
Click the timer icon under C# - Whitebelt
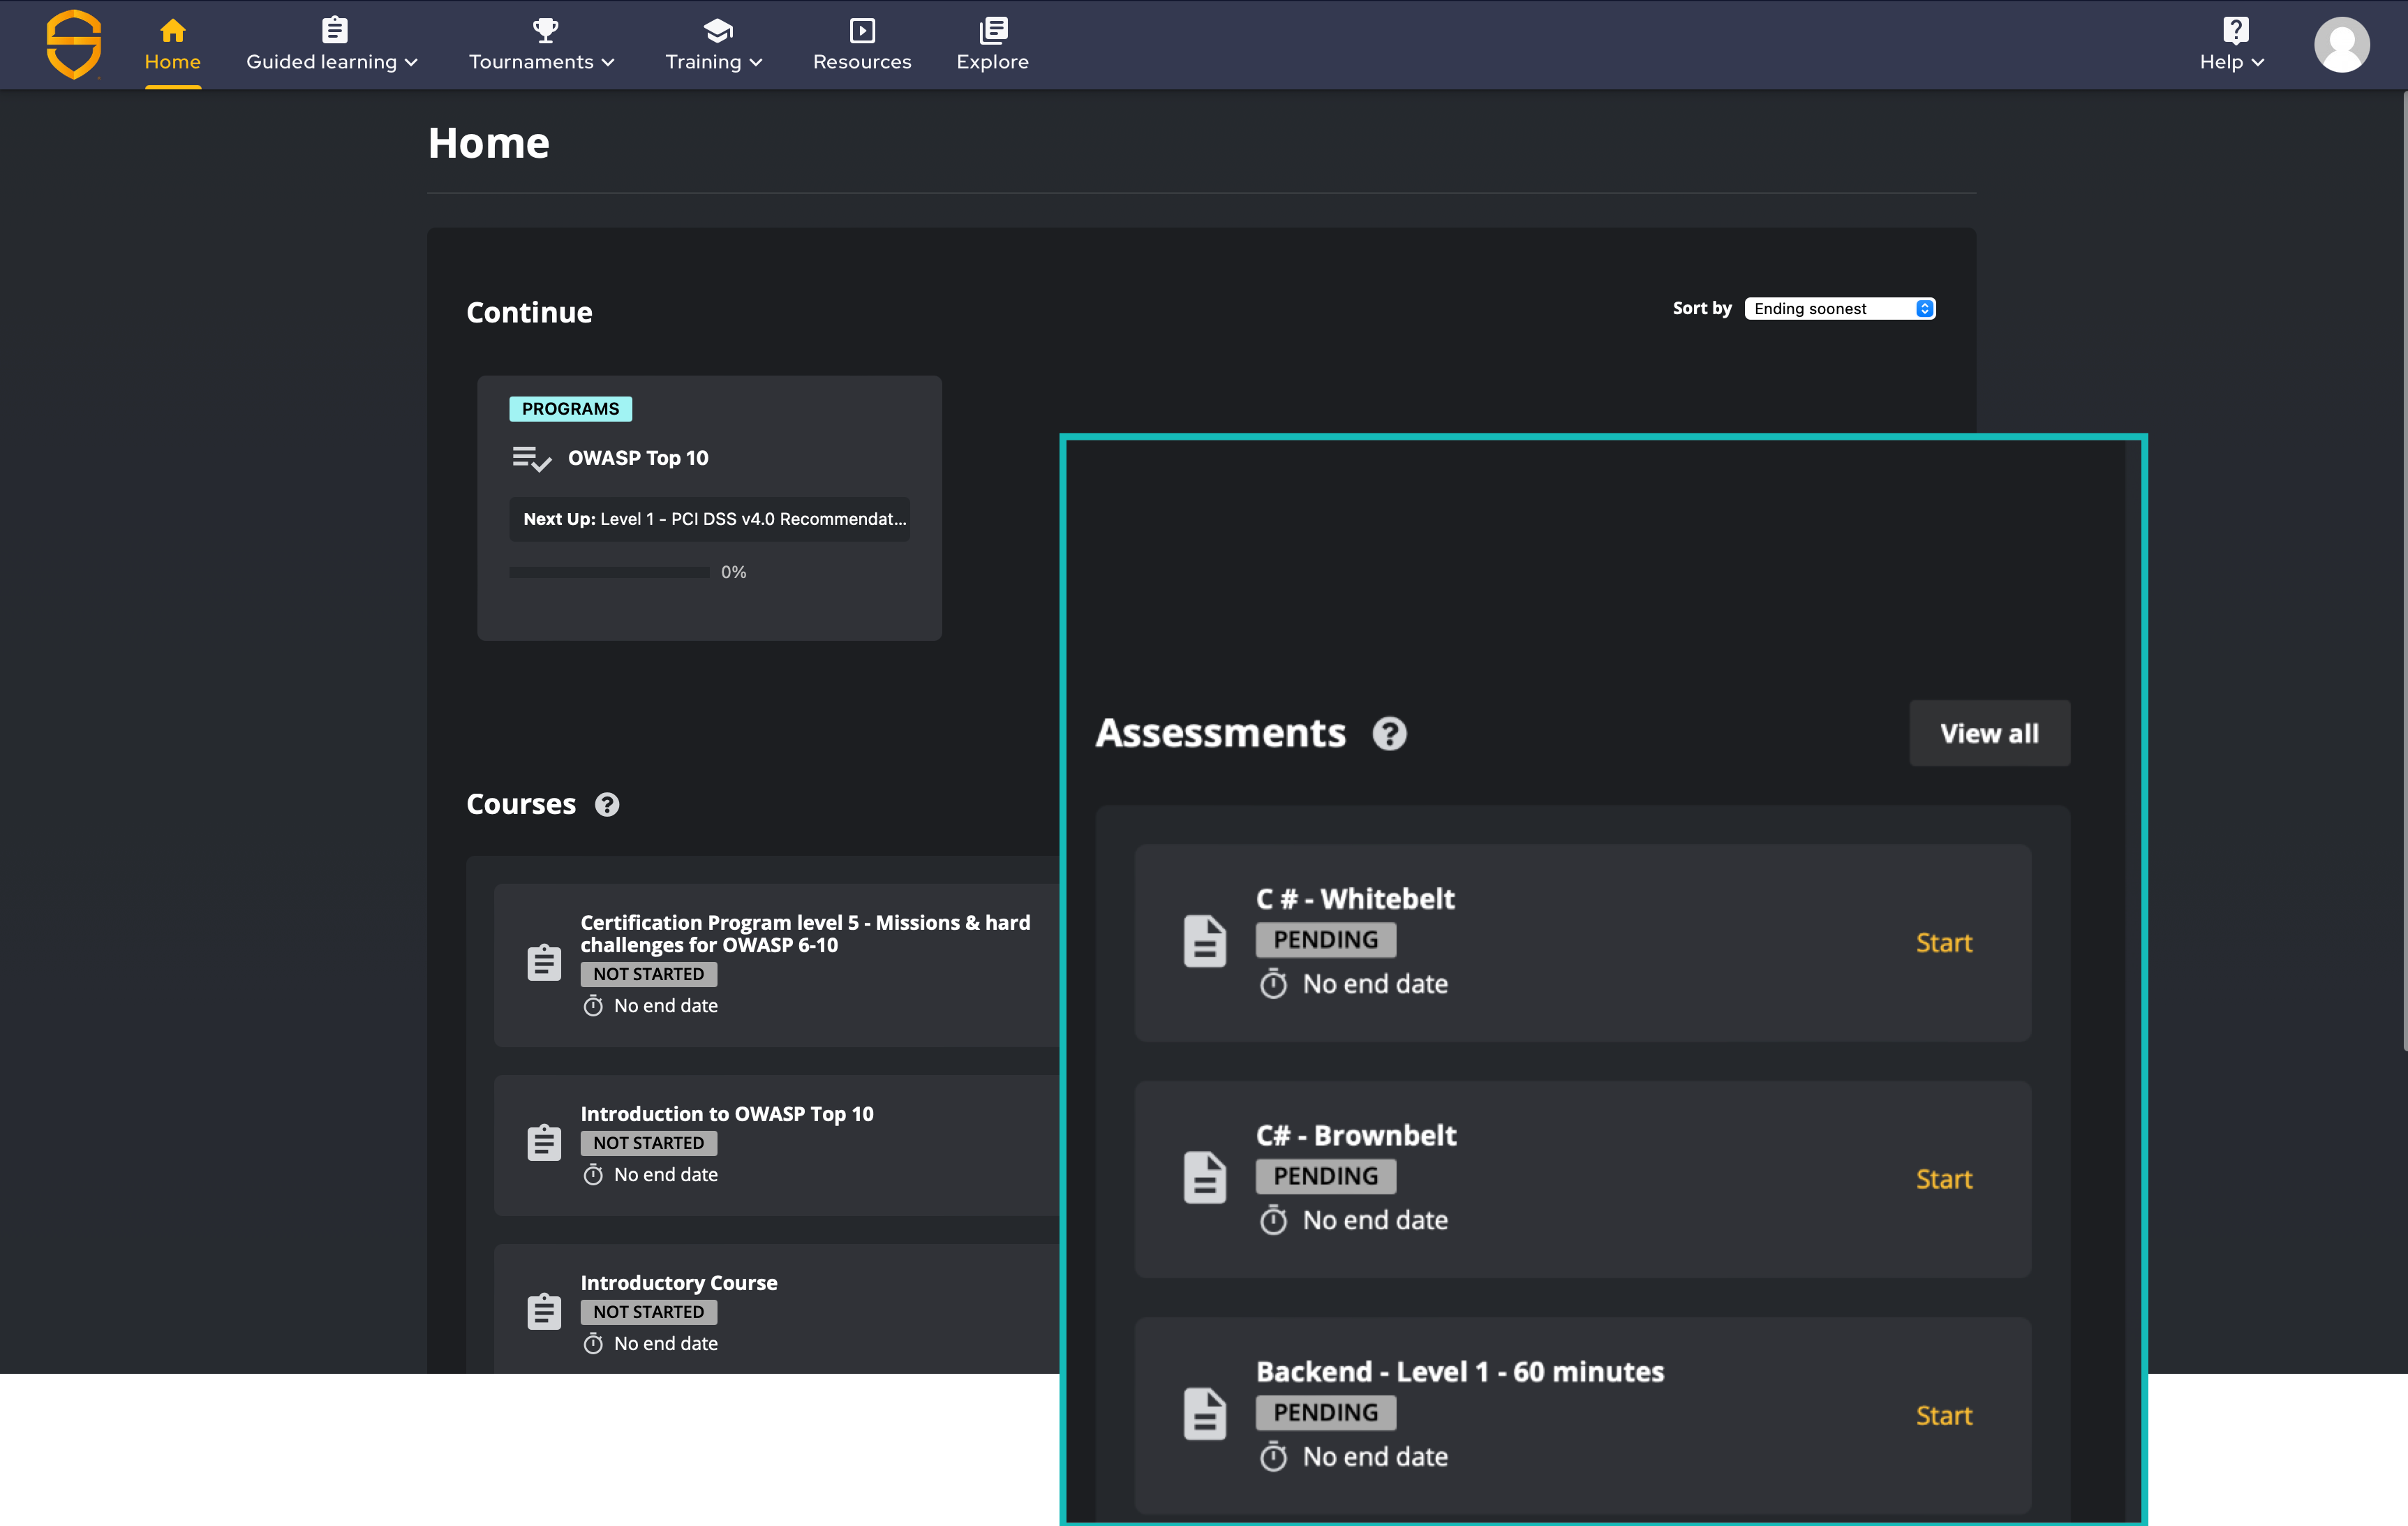pyautogui.click(x=1273, y=984)
